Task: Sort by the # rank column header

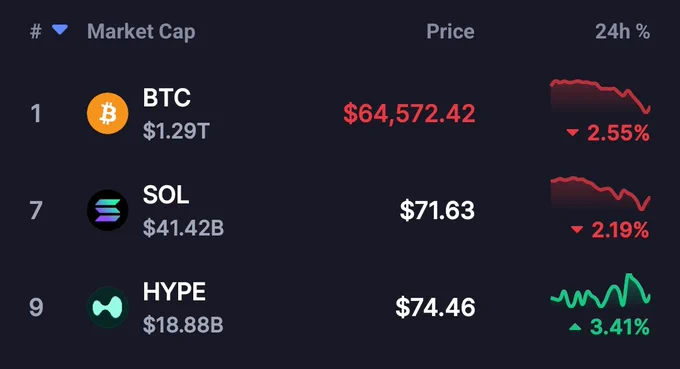Action: click(36, 32)
